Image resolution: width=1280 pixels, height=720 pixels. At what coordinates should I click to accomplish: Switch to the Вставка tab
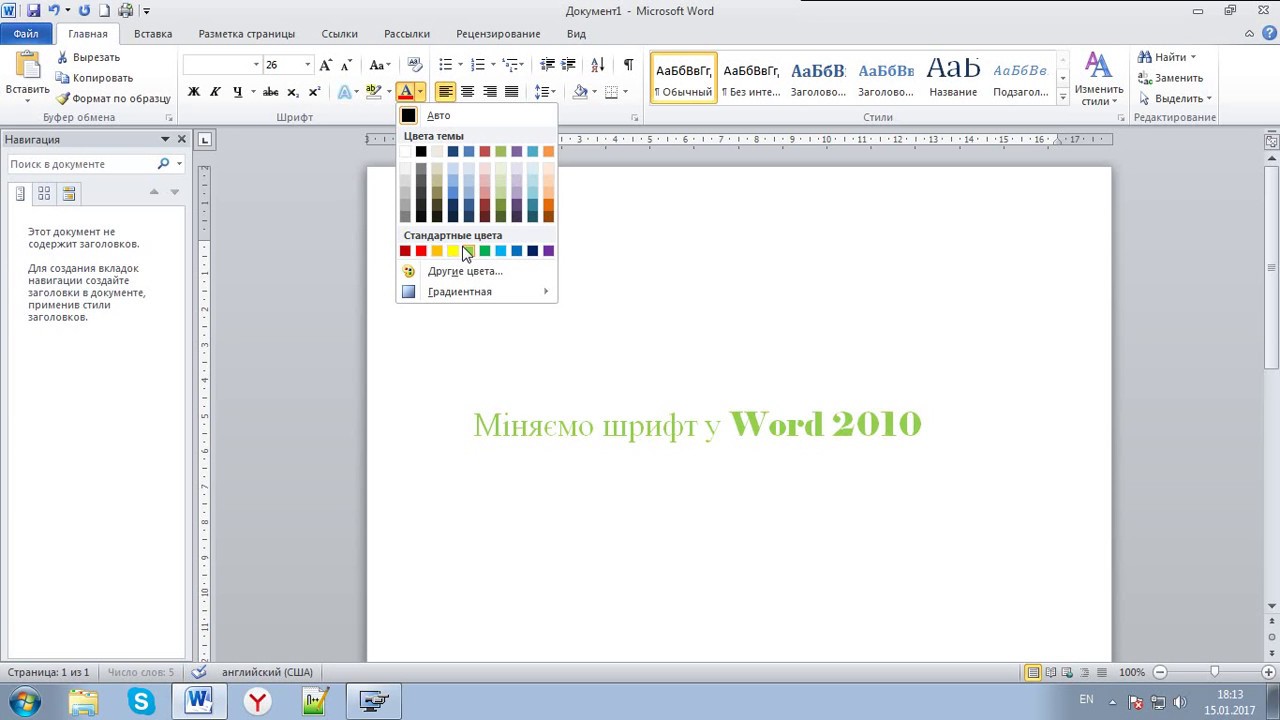click(x=153, y=34)
